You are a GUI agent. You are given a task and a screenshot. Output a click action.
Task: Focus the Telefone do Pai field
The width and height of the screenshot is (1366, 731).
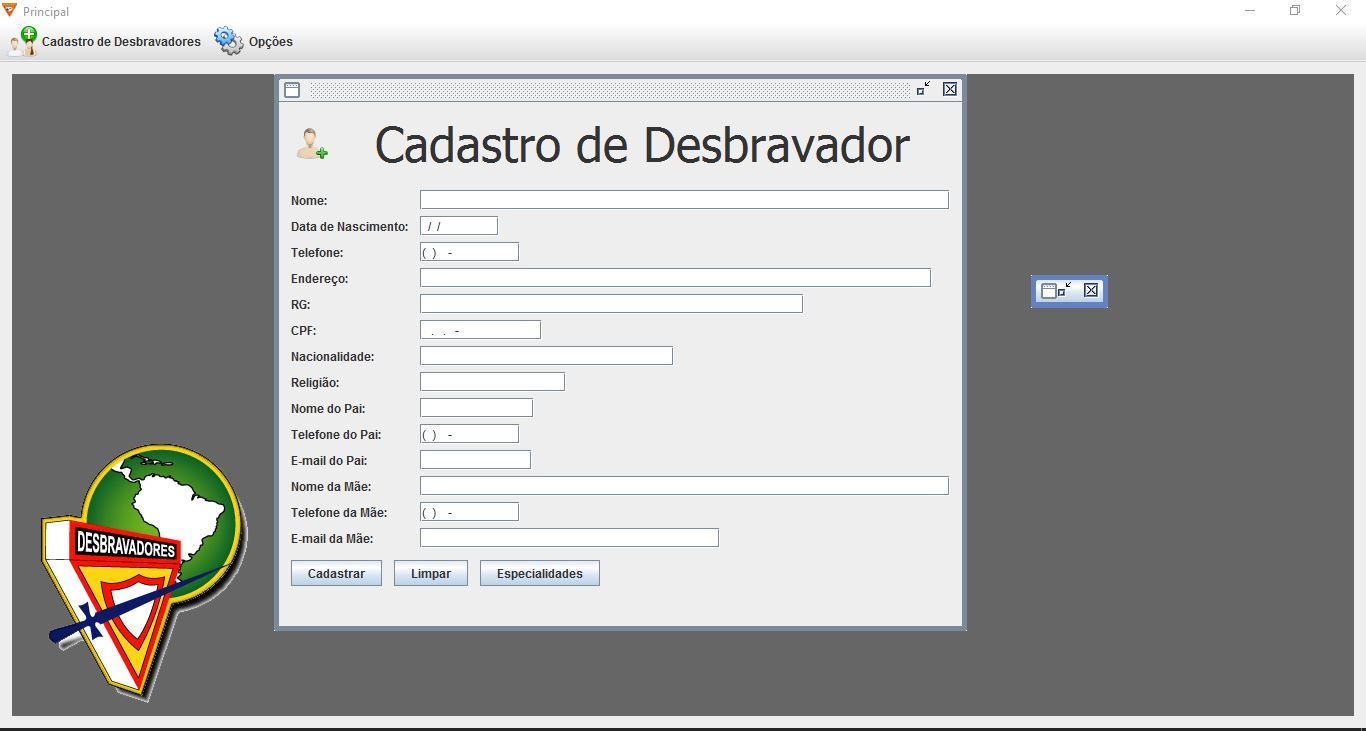pos(469,434)
